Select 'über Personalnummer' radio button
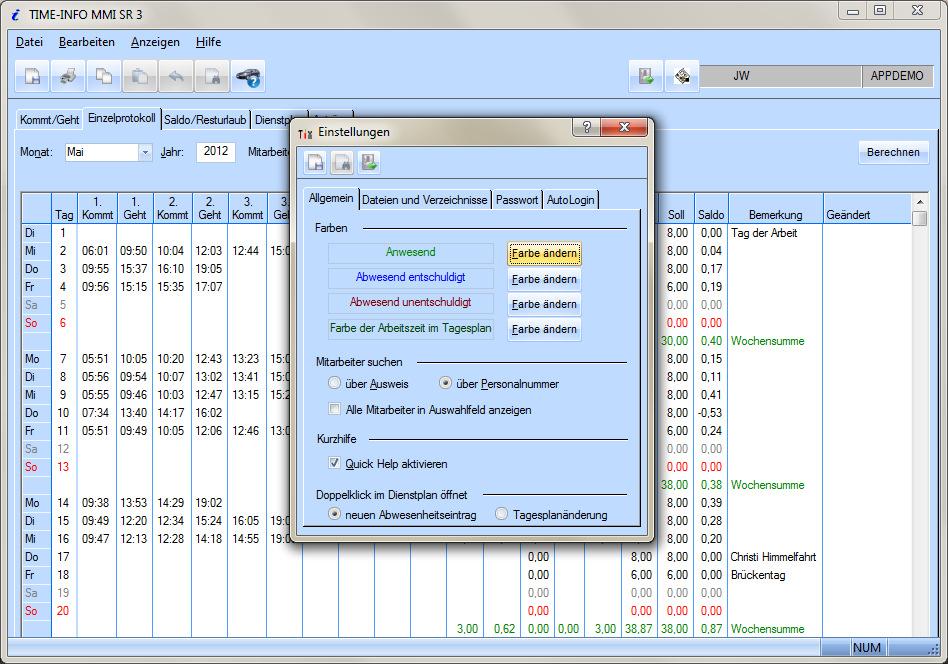Image resolution: width=948 pixels, height=664 pixels. coord(446,383)
